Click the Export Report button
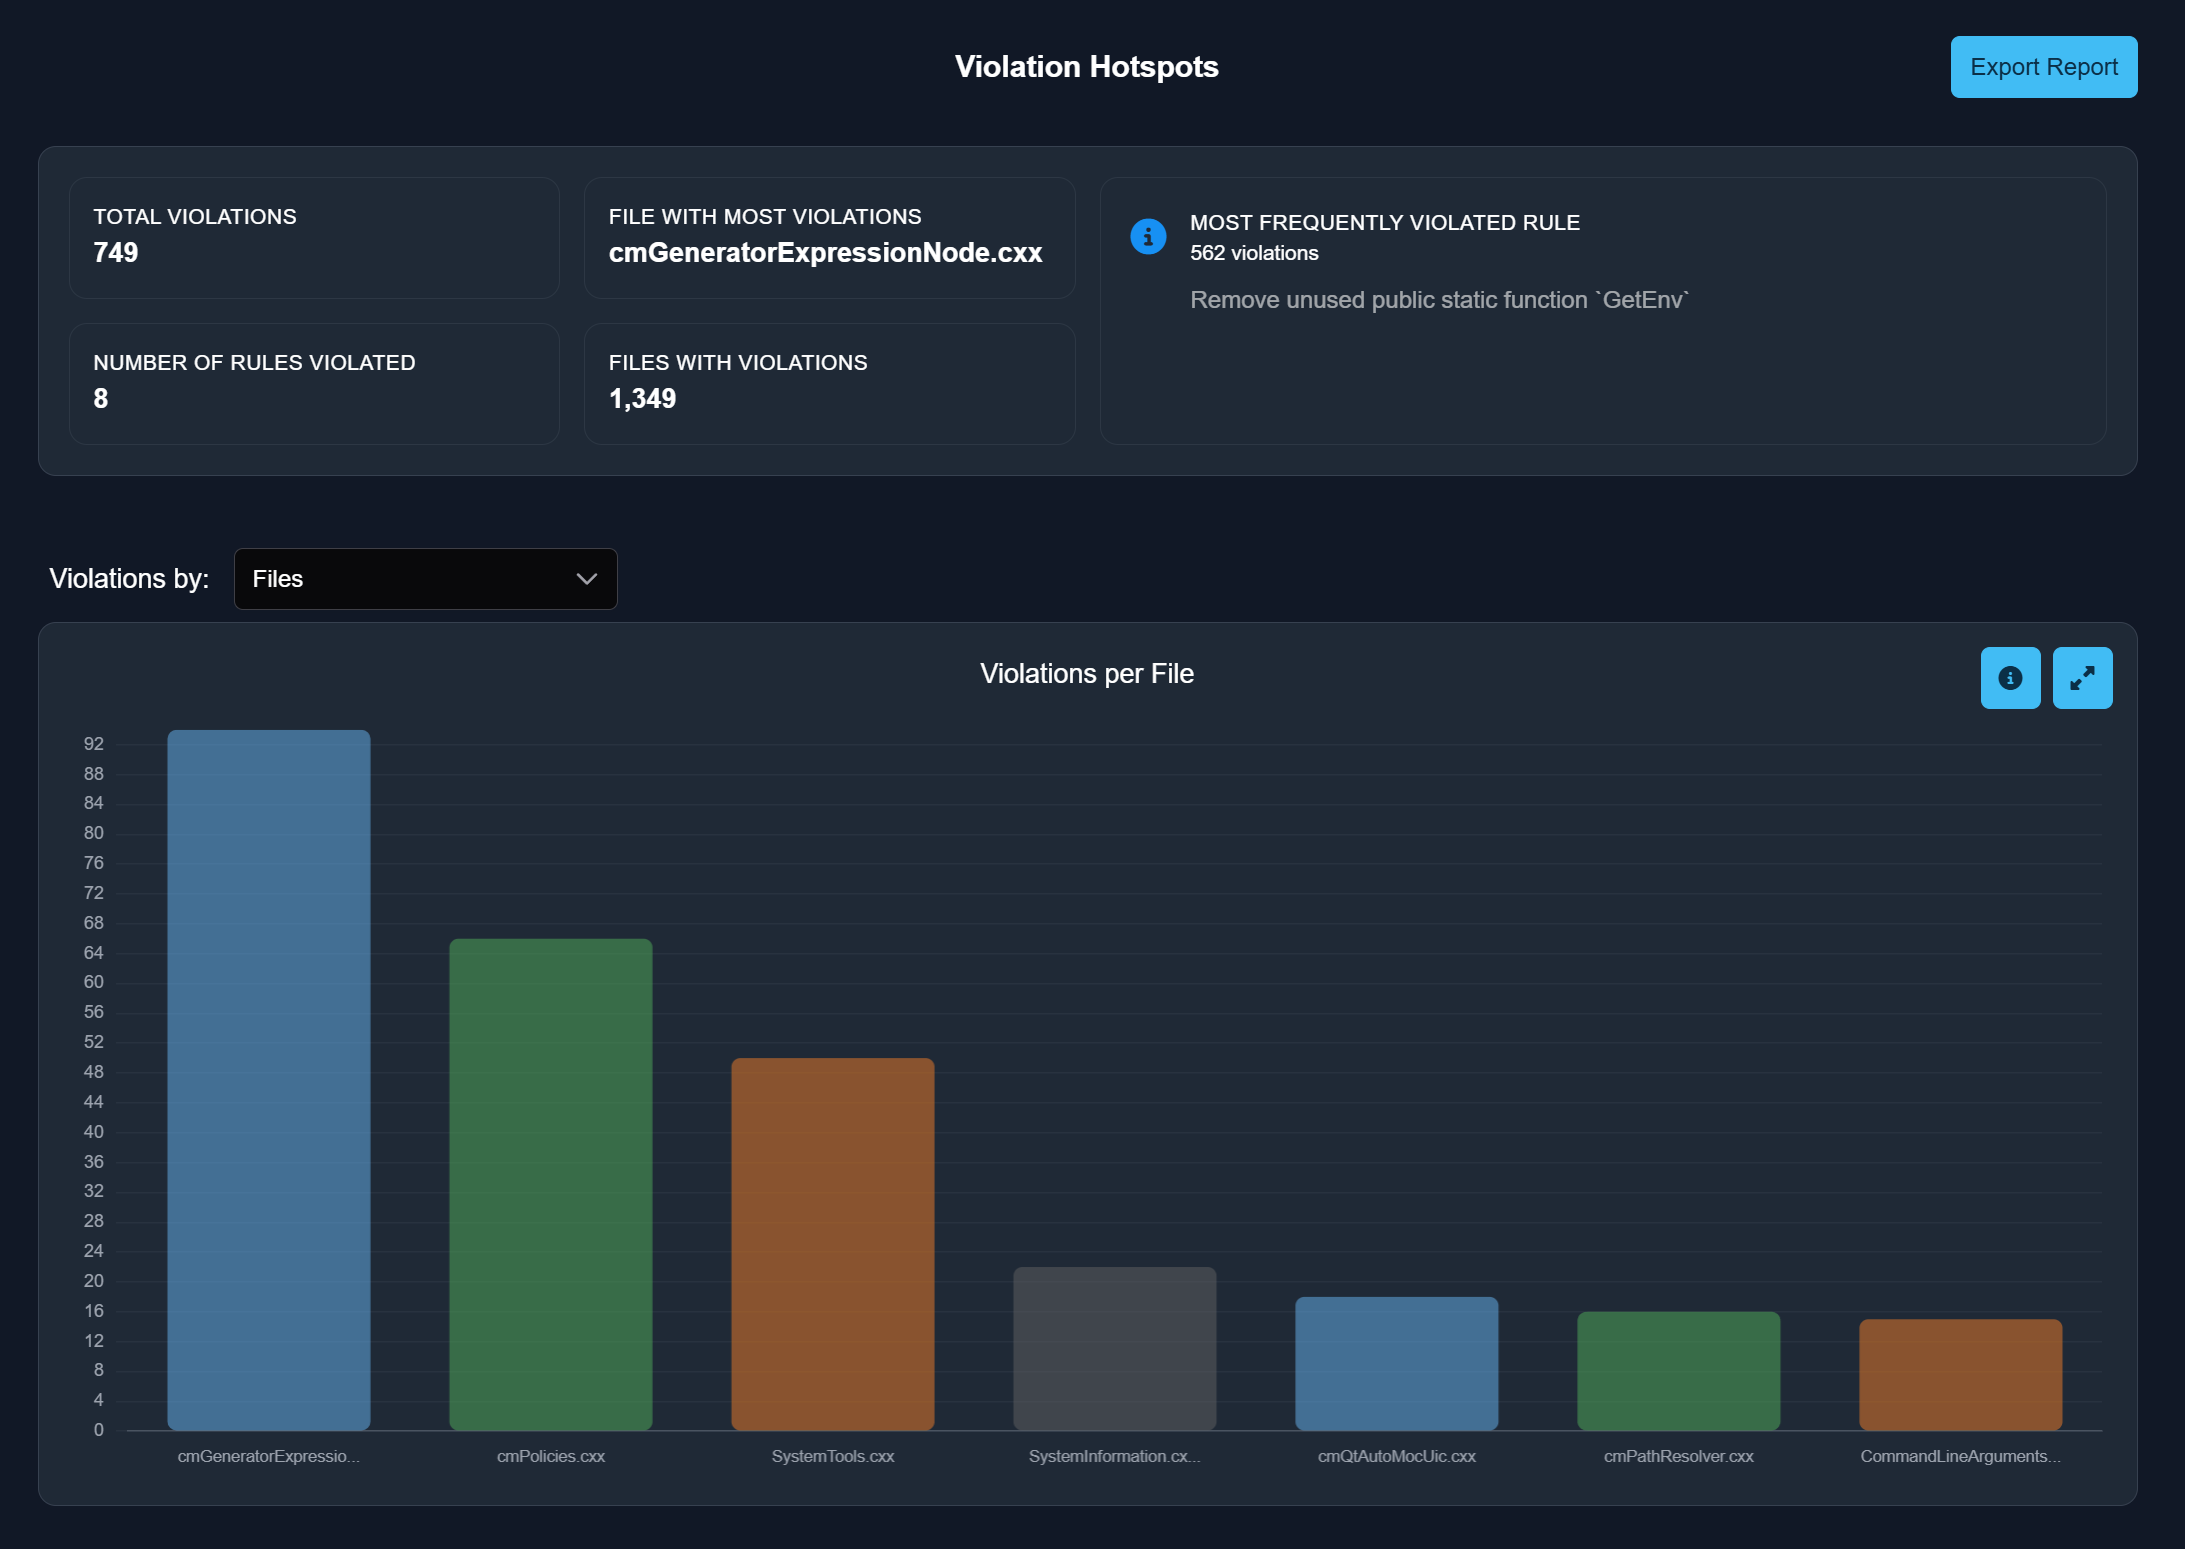2185x1549 pixels. 2043,67
